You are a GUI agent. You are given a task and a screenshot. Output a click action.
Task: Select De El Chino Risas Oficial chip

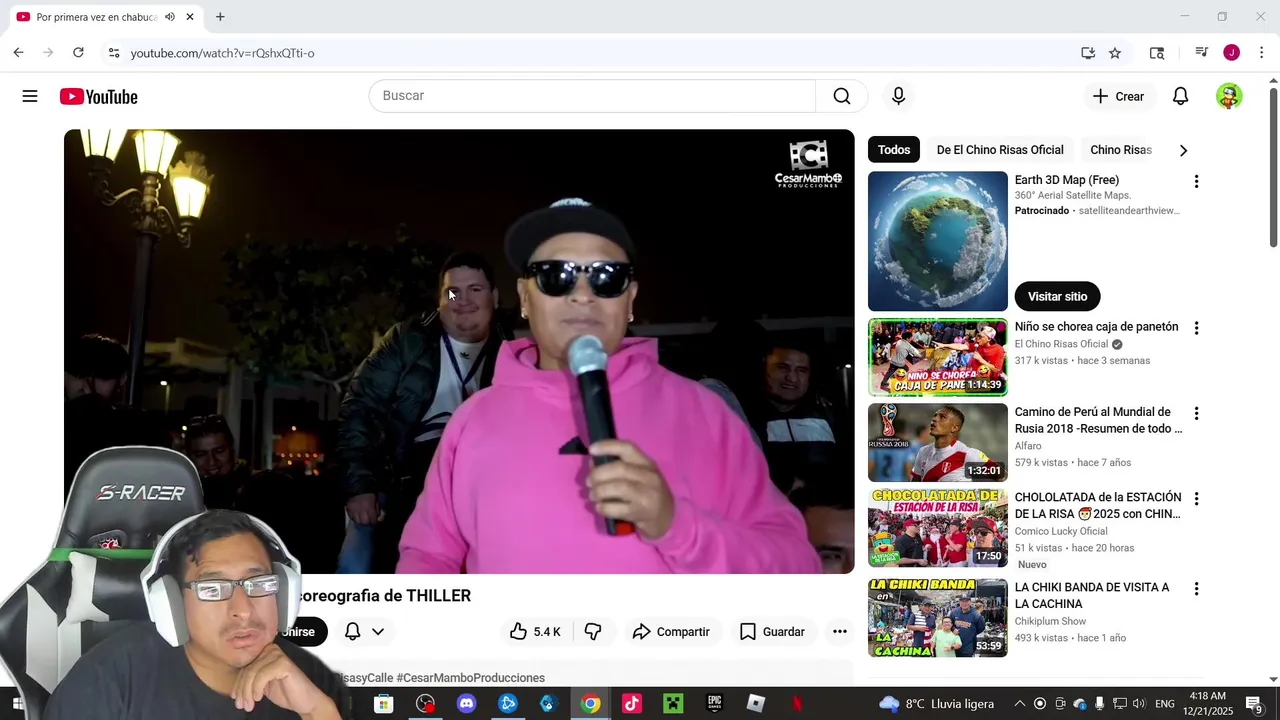[1000, 150]
